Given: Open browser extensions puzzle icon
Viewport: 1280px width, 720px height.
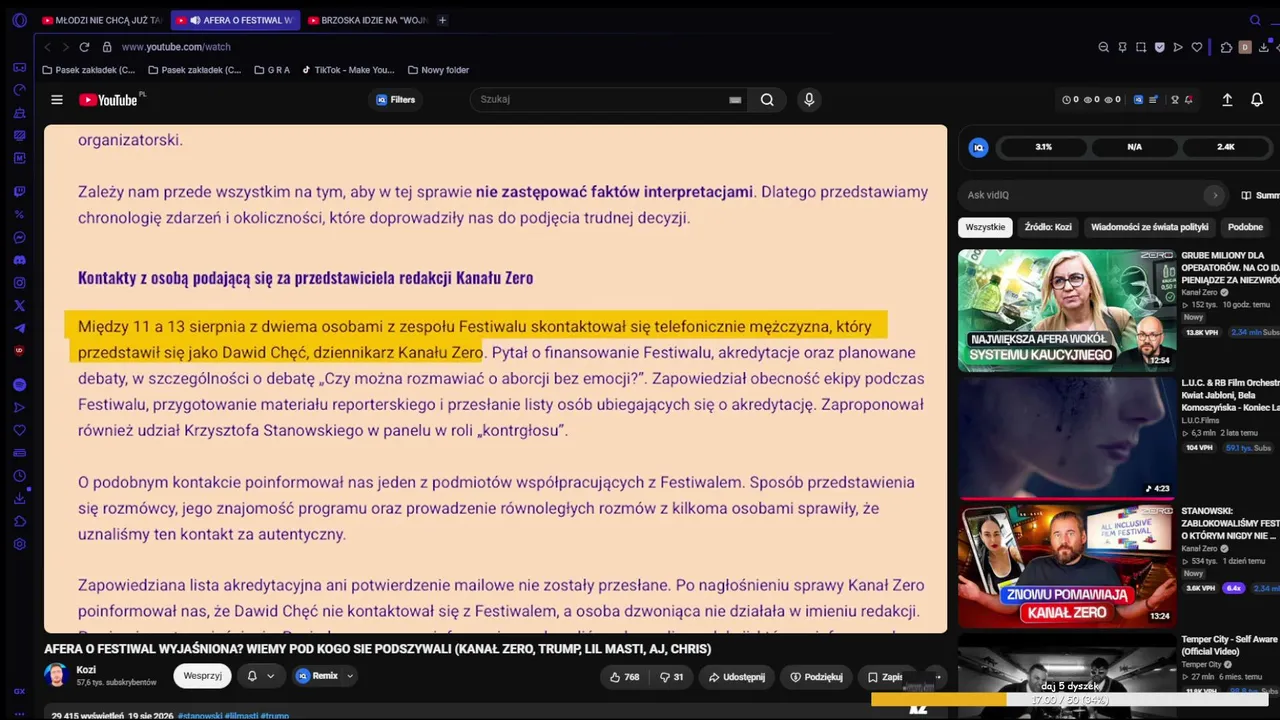Looking at the screenshot, I should click(1226, 47).
